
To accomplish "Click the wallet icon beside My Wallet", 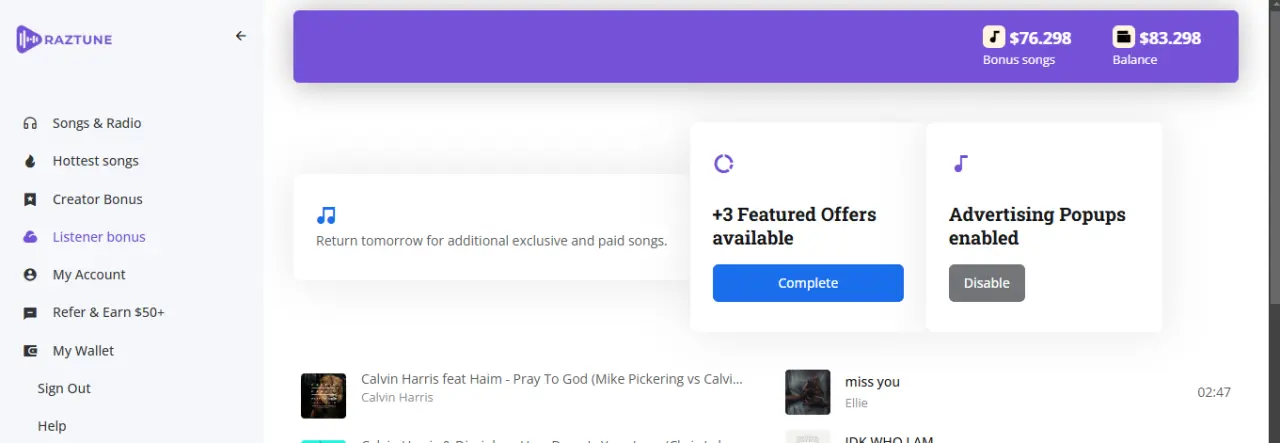I will point(30,351).
